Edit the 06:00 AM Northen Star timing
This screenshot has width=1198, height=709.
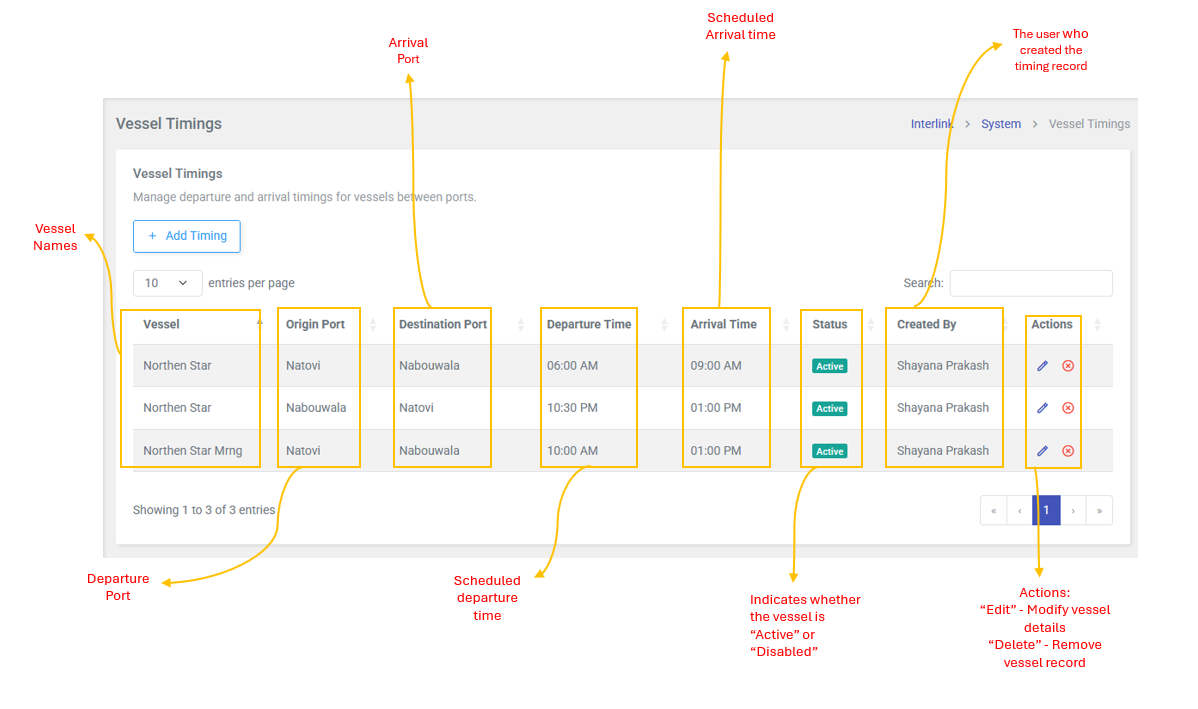pyautogui.click(x=1042, y=366)
